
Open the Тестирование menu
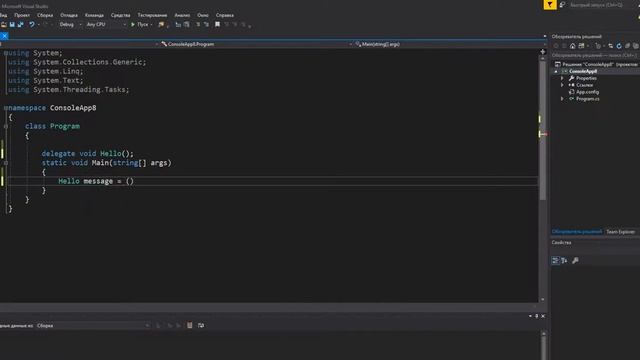click(152, 15)
